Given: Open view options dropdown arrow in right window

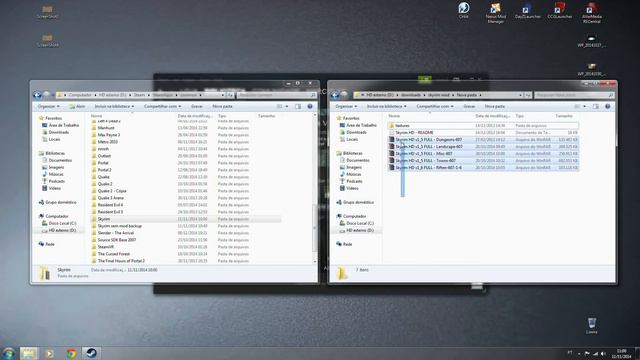Looking at the screenshot, I should tap(584, 107).
